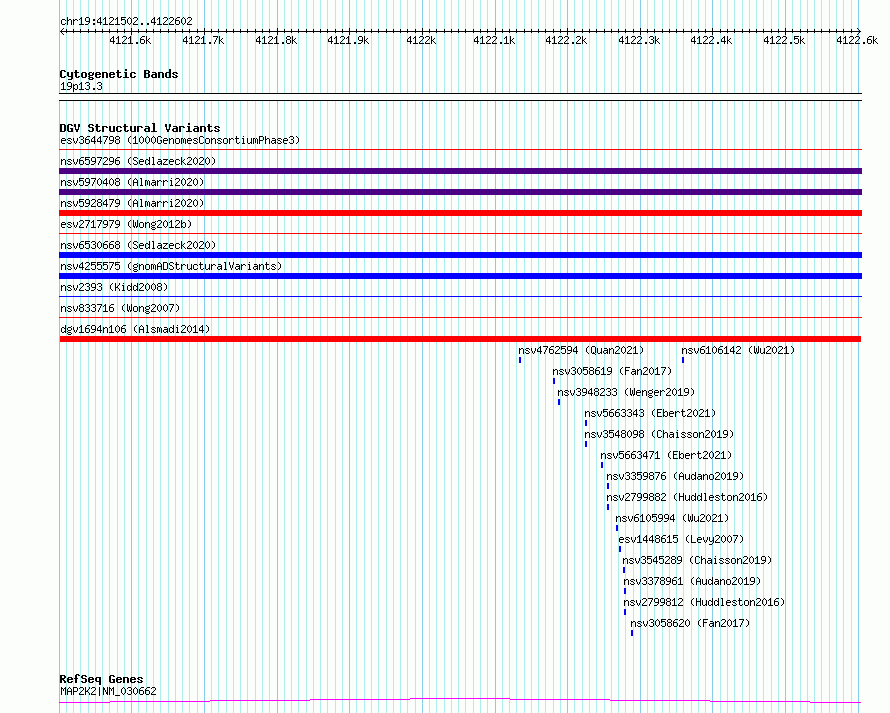The width and height of the screenshot is (890, 713).
Task: Select variant nsv3058620 (Fan2017)
Action: 690,623
